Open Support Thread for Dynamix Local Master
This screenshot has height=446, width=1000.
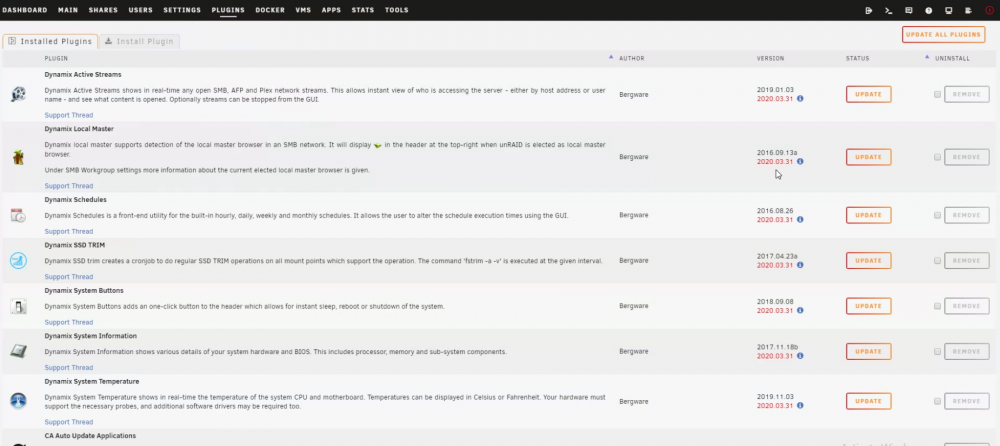[69, 186]
